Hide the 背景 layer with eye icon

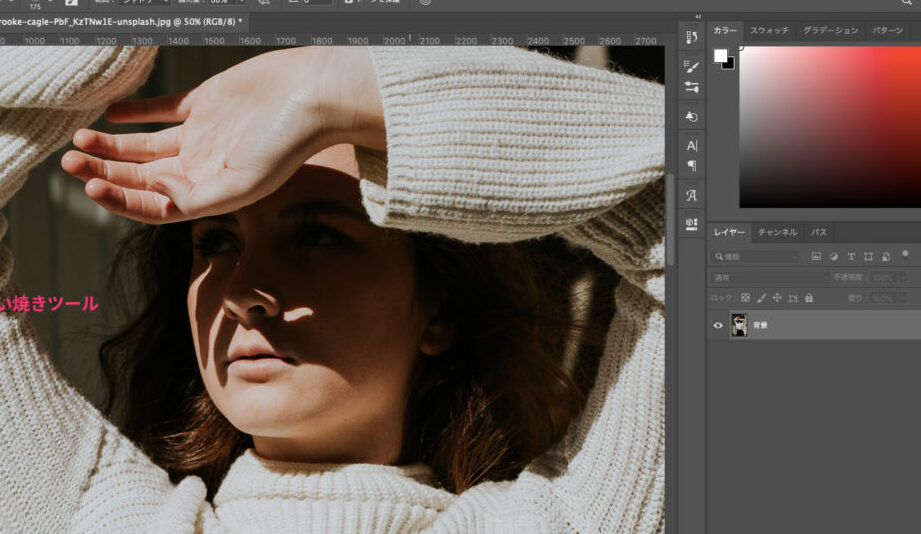718,325
